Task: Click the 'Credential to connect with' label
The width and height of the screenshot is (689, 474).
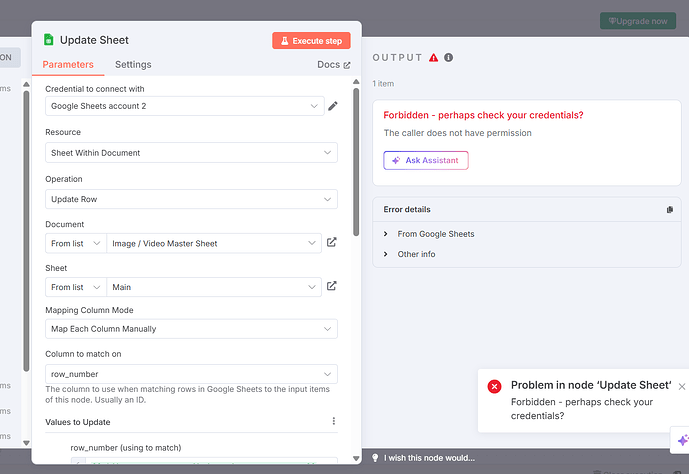Action: [x=95, y=89]
